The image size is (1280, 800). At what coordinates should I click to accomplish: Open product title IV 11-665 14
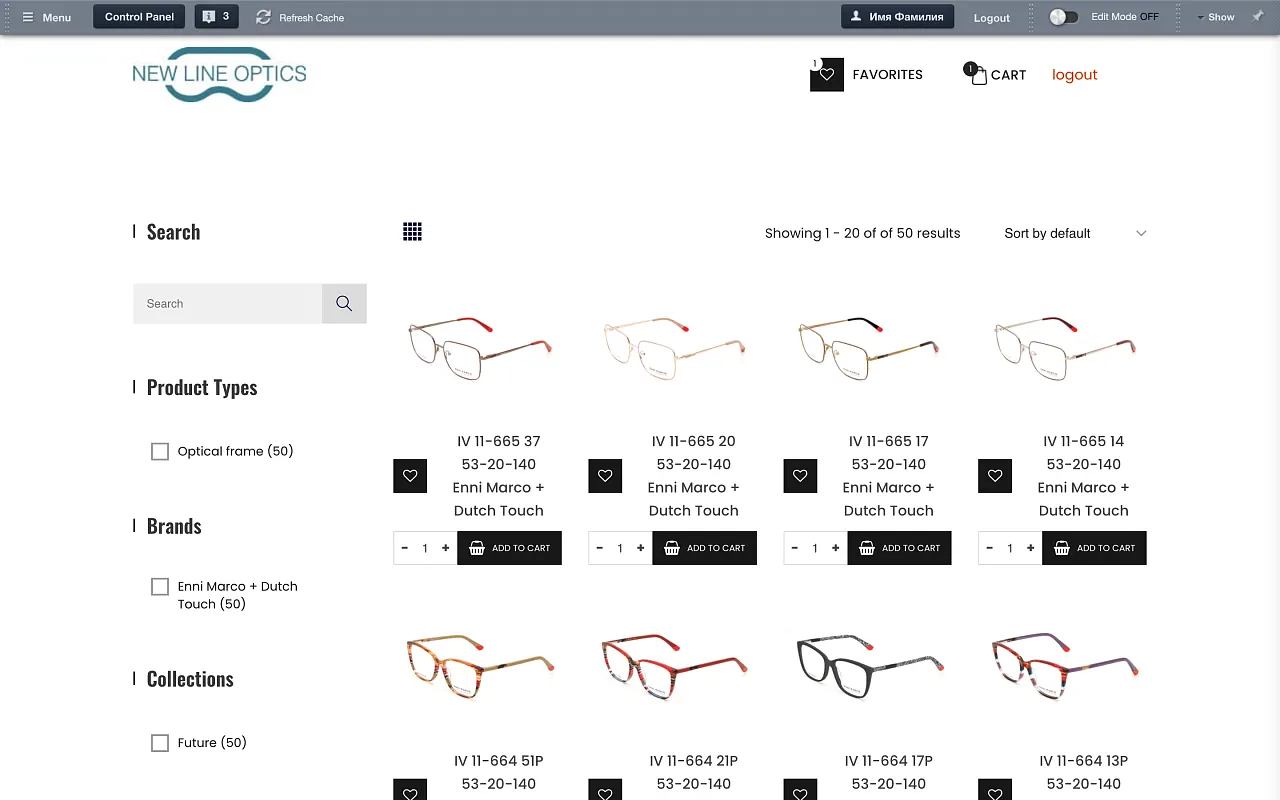[x=1083, y=476]
